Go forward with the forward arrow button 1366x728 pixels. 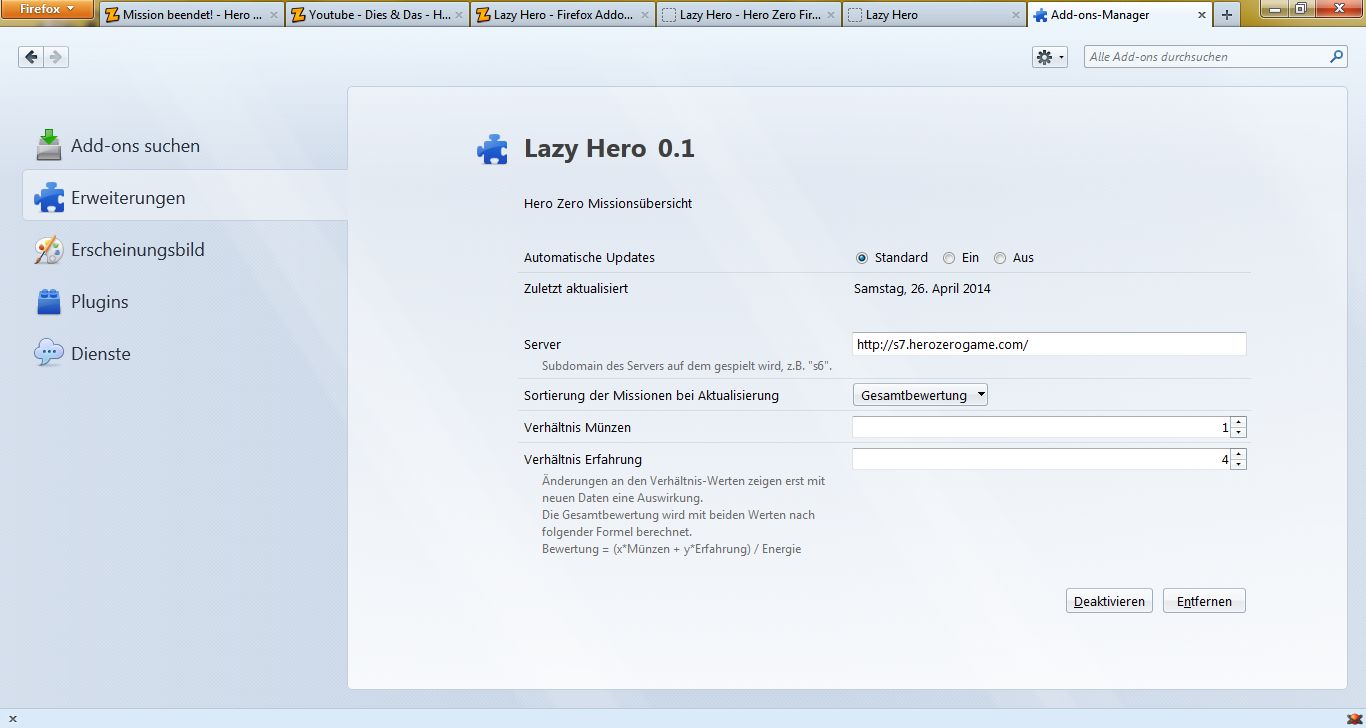click(x=56, y=57)
